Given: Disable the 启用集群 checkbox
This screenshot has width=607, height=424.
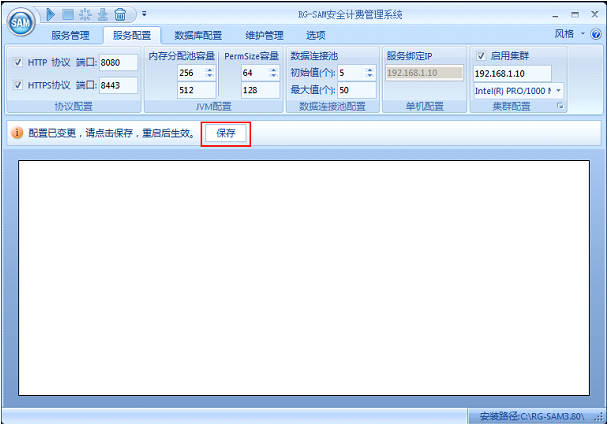Looking at the screenshot, I should pyautogui.click(x=481, y=56).
